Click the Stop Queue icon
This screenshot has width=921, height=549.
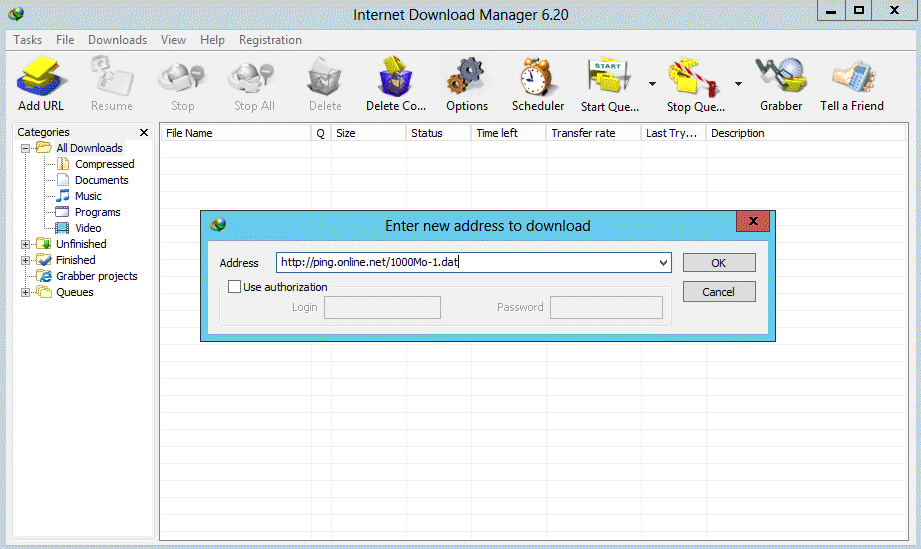(693, 77)
